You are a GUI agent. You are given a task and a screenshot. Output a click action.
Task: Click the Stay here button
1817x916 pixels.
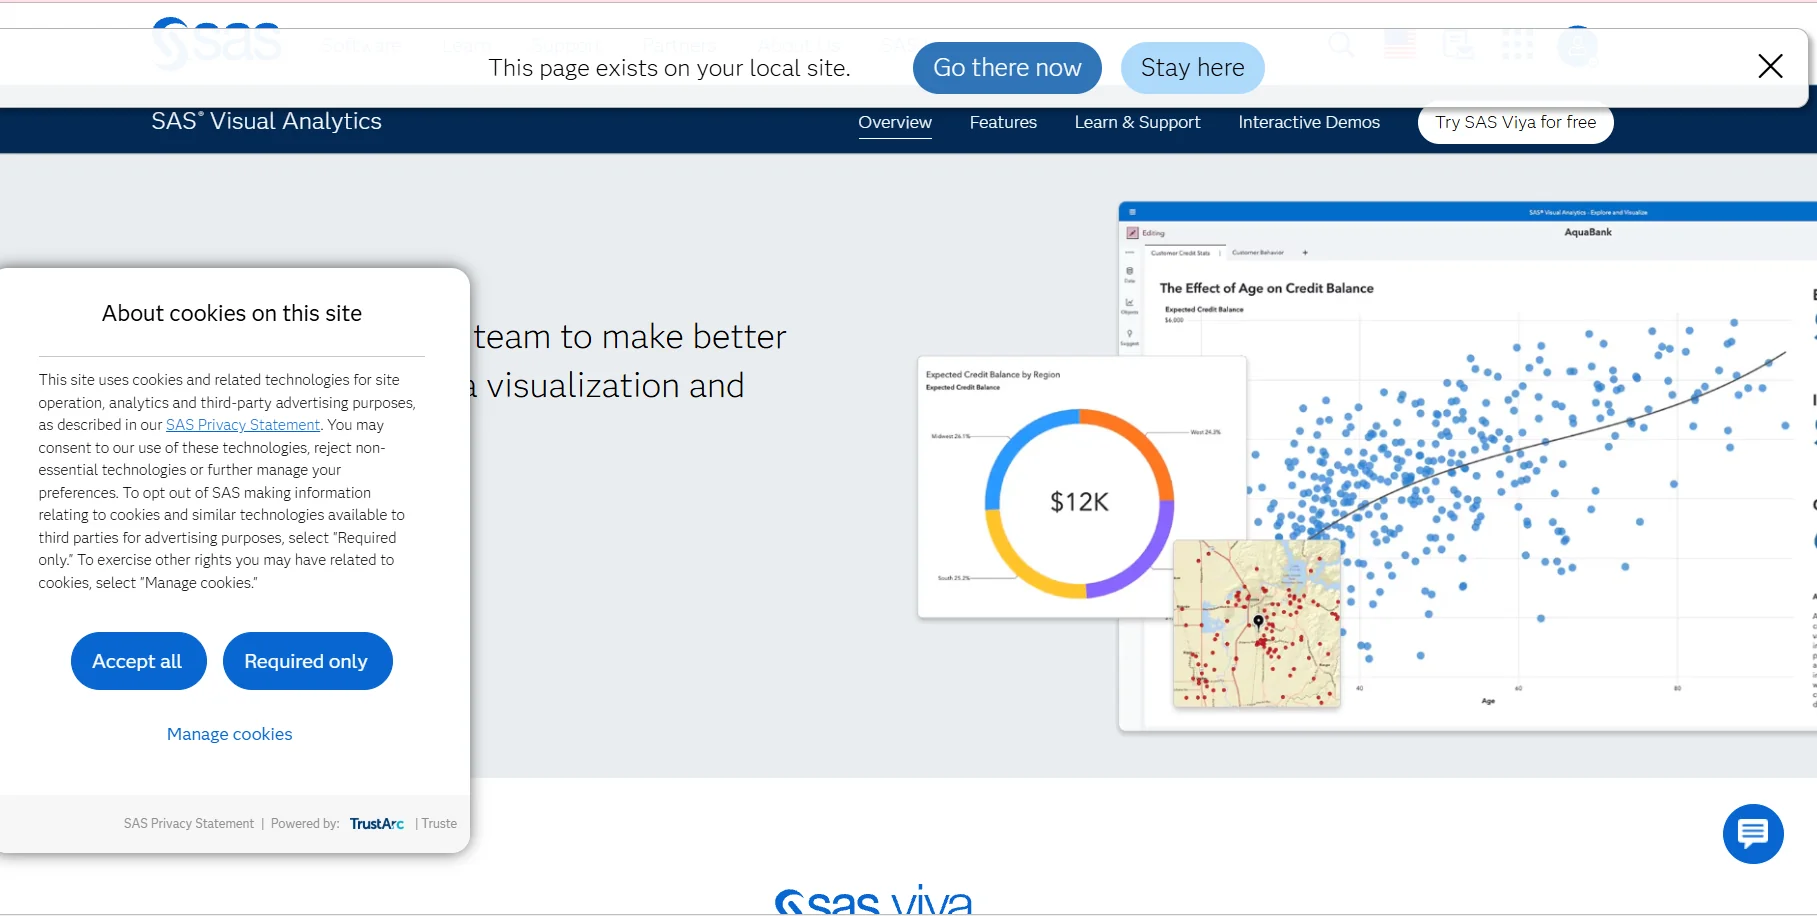(1192, 68)
